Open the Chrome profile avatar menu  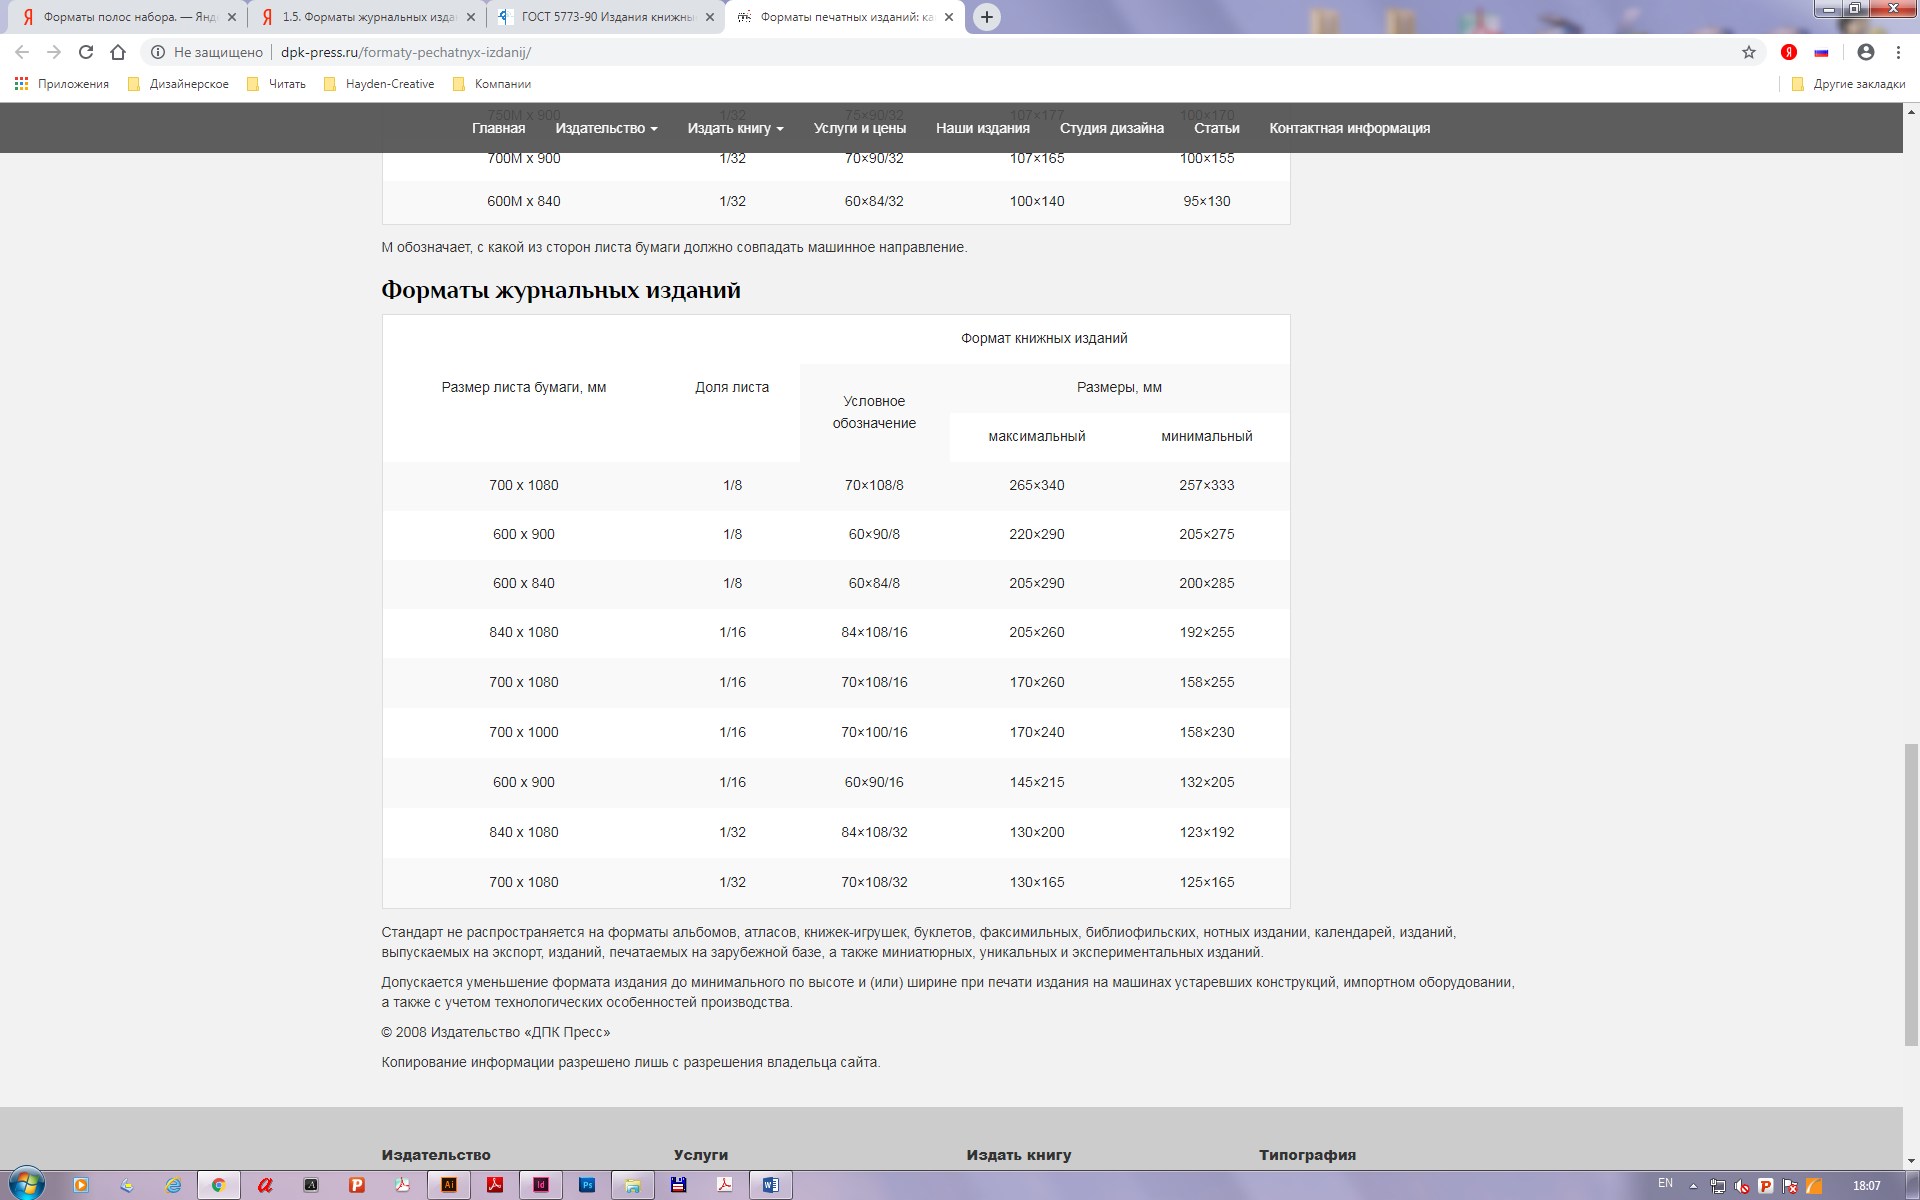pyautogui.click(x=1865, y=52)
